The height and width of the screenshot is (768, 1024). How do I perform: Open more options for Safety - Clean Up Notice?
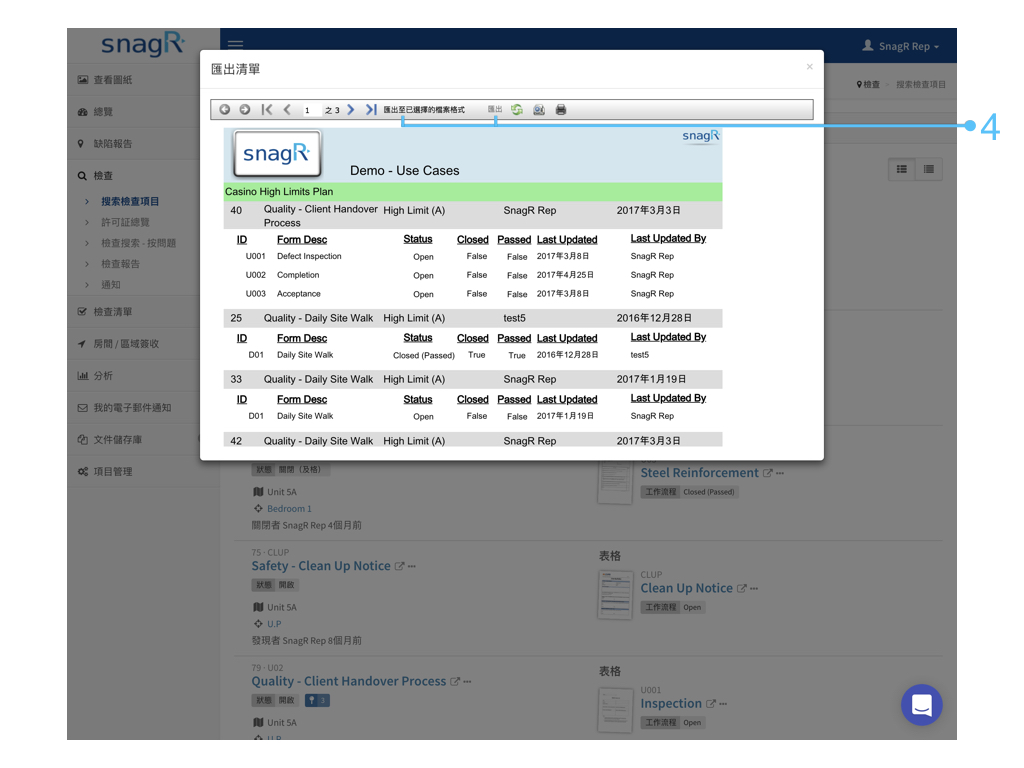pos(411,567)
